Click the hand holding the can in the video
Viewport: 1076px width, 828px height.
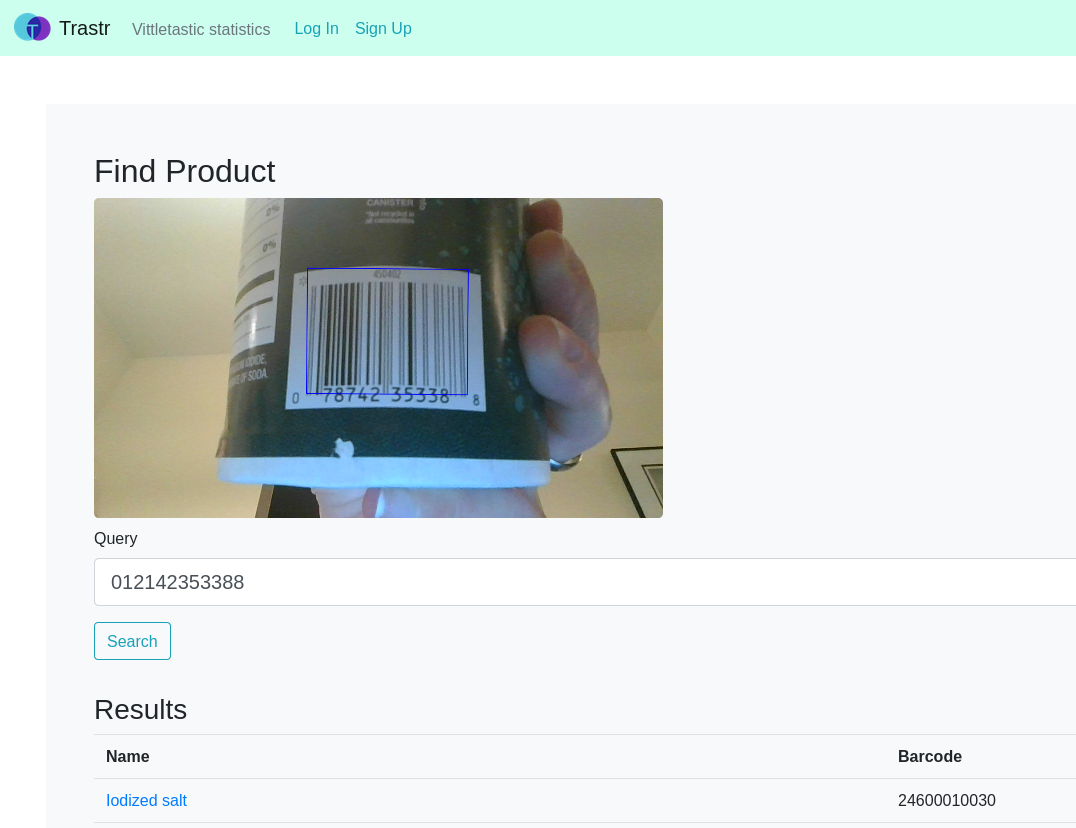click(564, 329)
